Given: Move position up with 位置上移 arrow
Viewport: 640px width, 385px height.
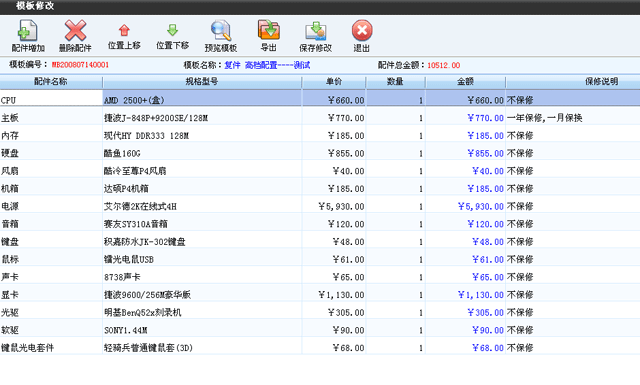Looking at the screenshot, I should pos(124,30).
